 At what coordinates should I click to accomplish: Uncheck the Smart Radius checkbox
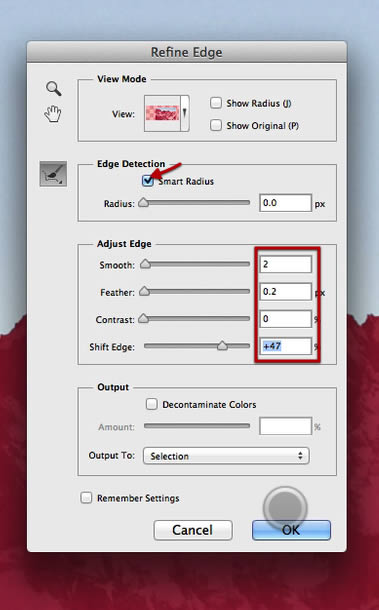click(147, 181)
